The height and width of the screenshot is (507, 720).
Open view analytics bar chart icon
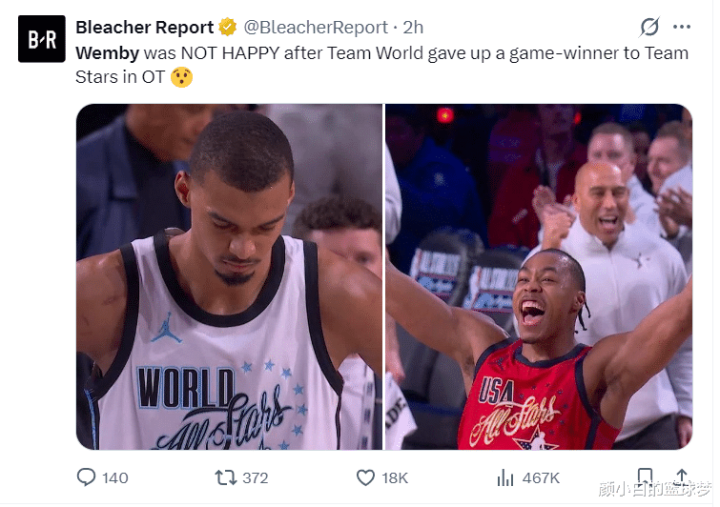pos(505,478)
